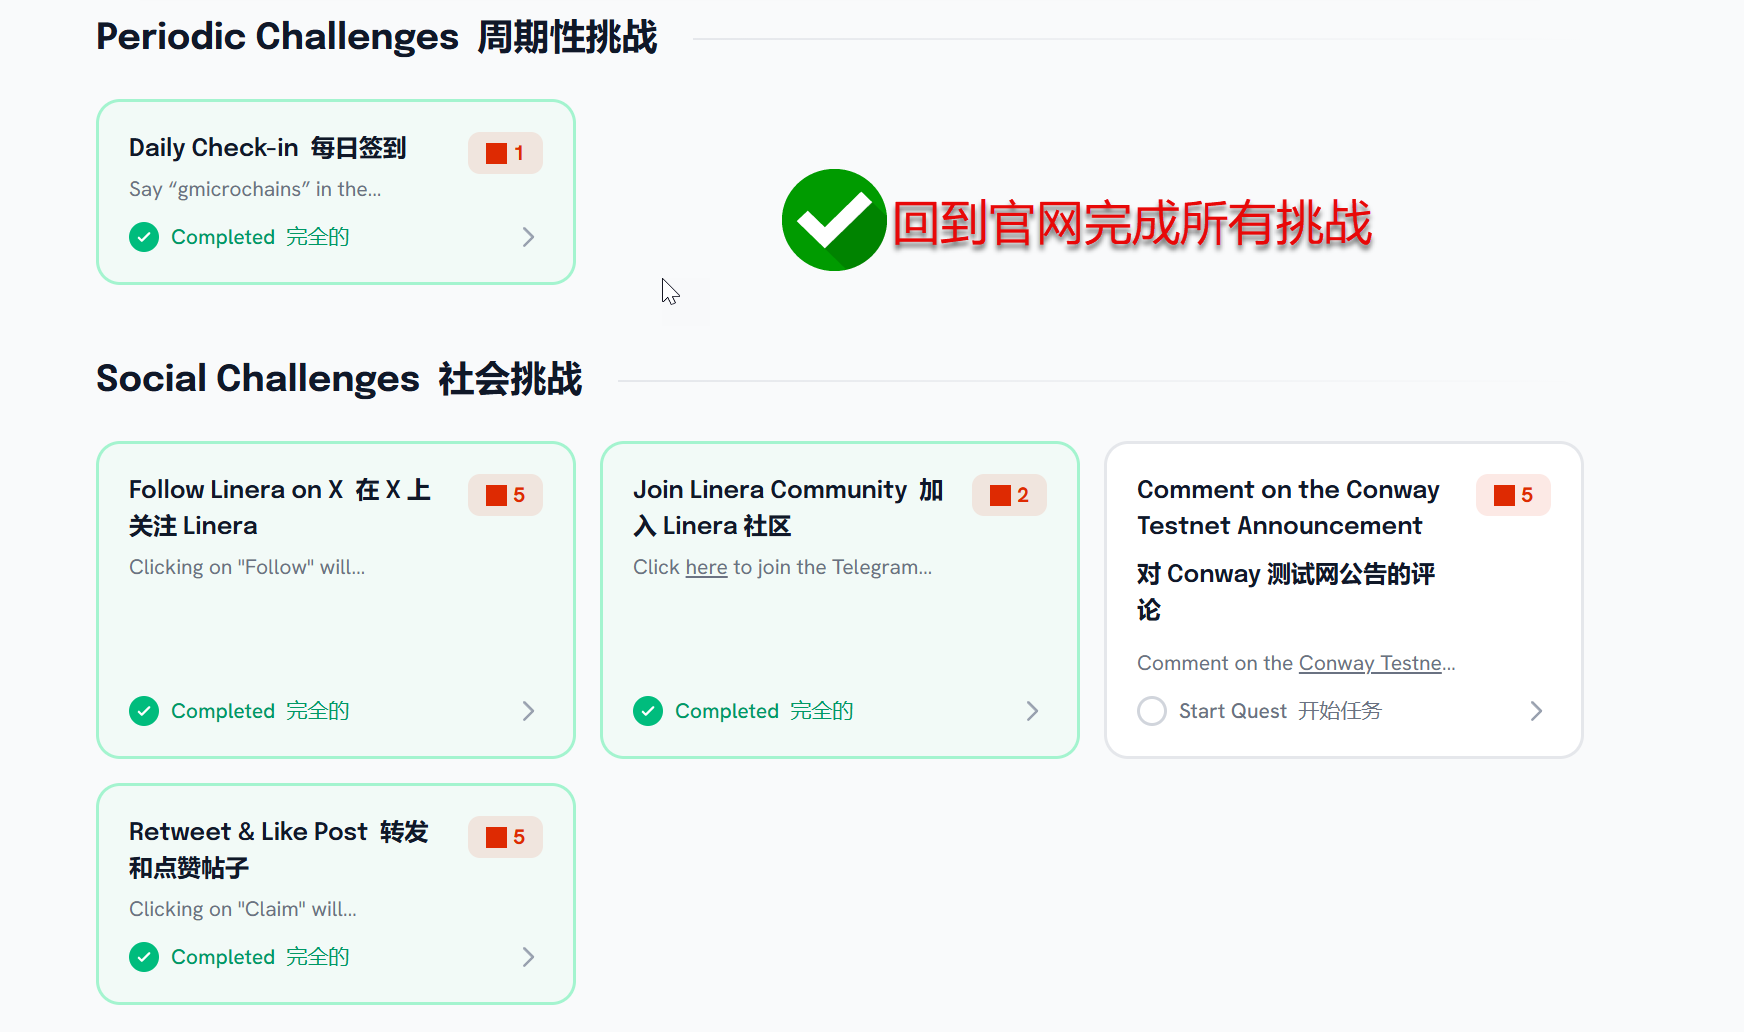
Task: Click green completed check on Retweet & Like Post
Action: tap(144, 957)
